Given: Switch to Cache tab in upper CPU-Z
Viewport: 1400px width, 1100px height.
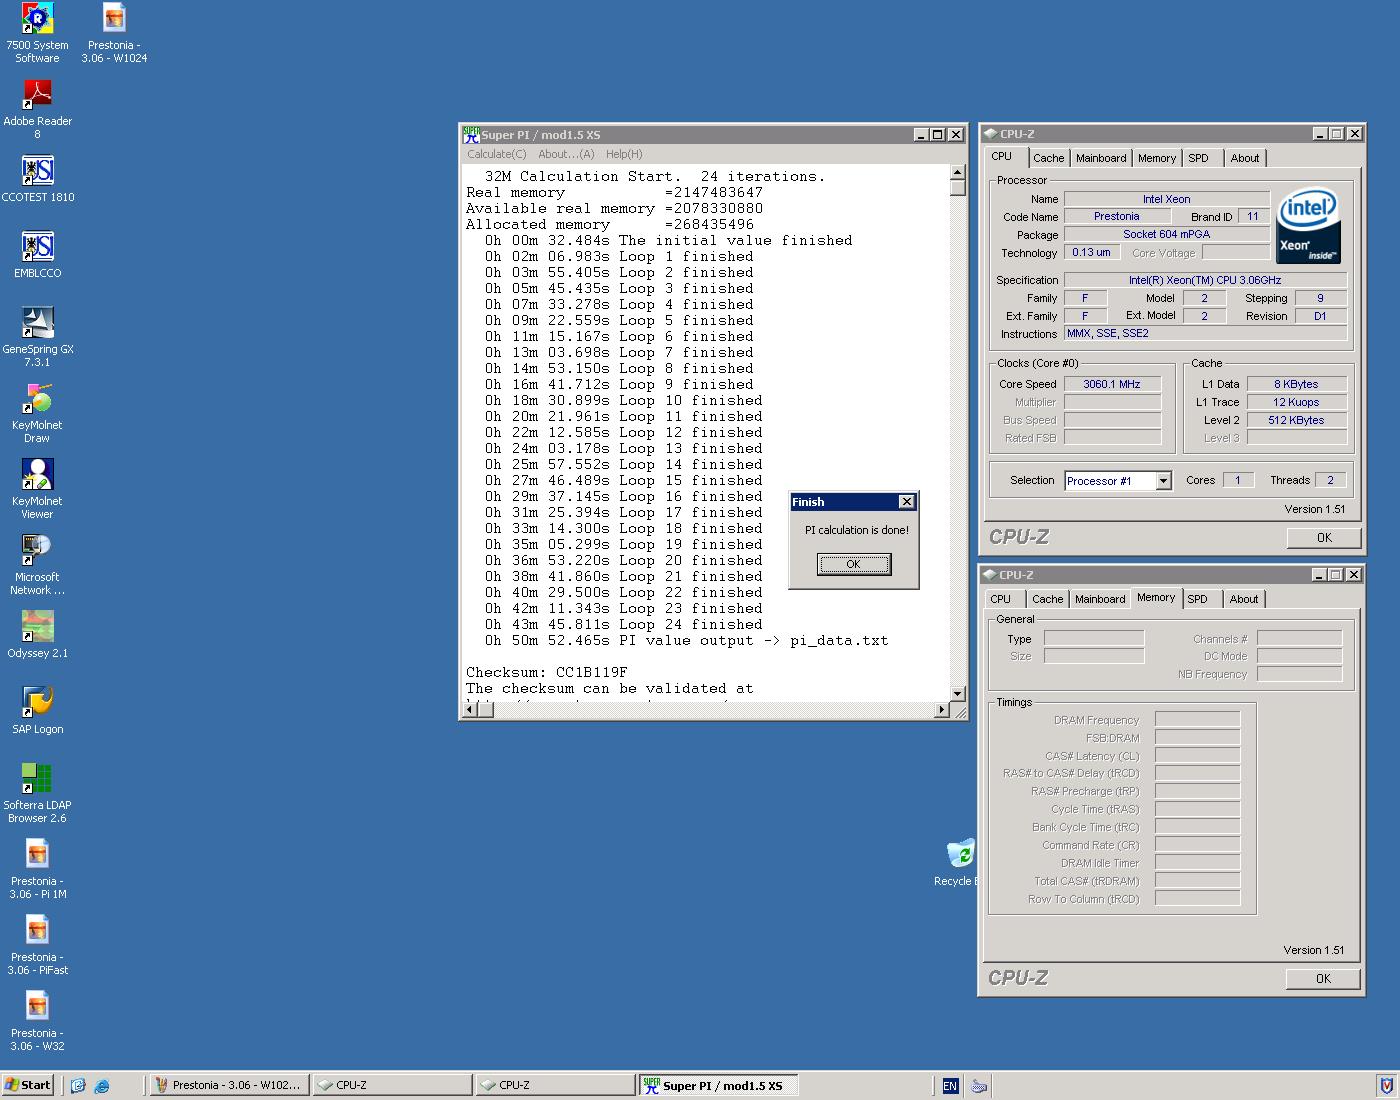Looking at the screenshot, I should 1048,158.
